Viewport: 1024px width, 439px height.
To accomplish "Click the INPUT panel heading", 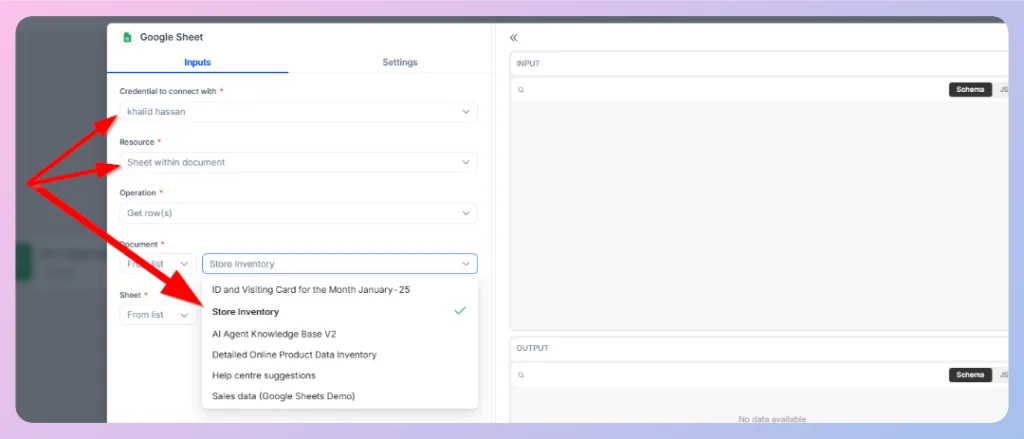I will tap(528, 64).
